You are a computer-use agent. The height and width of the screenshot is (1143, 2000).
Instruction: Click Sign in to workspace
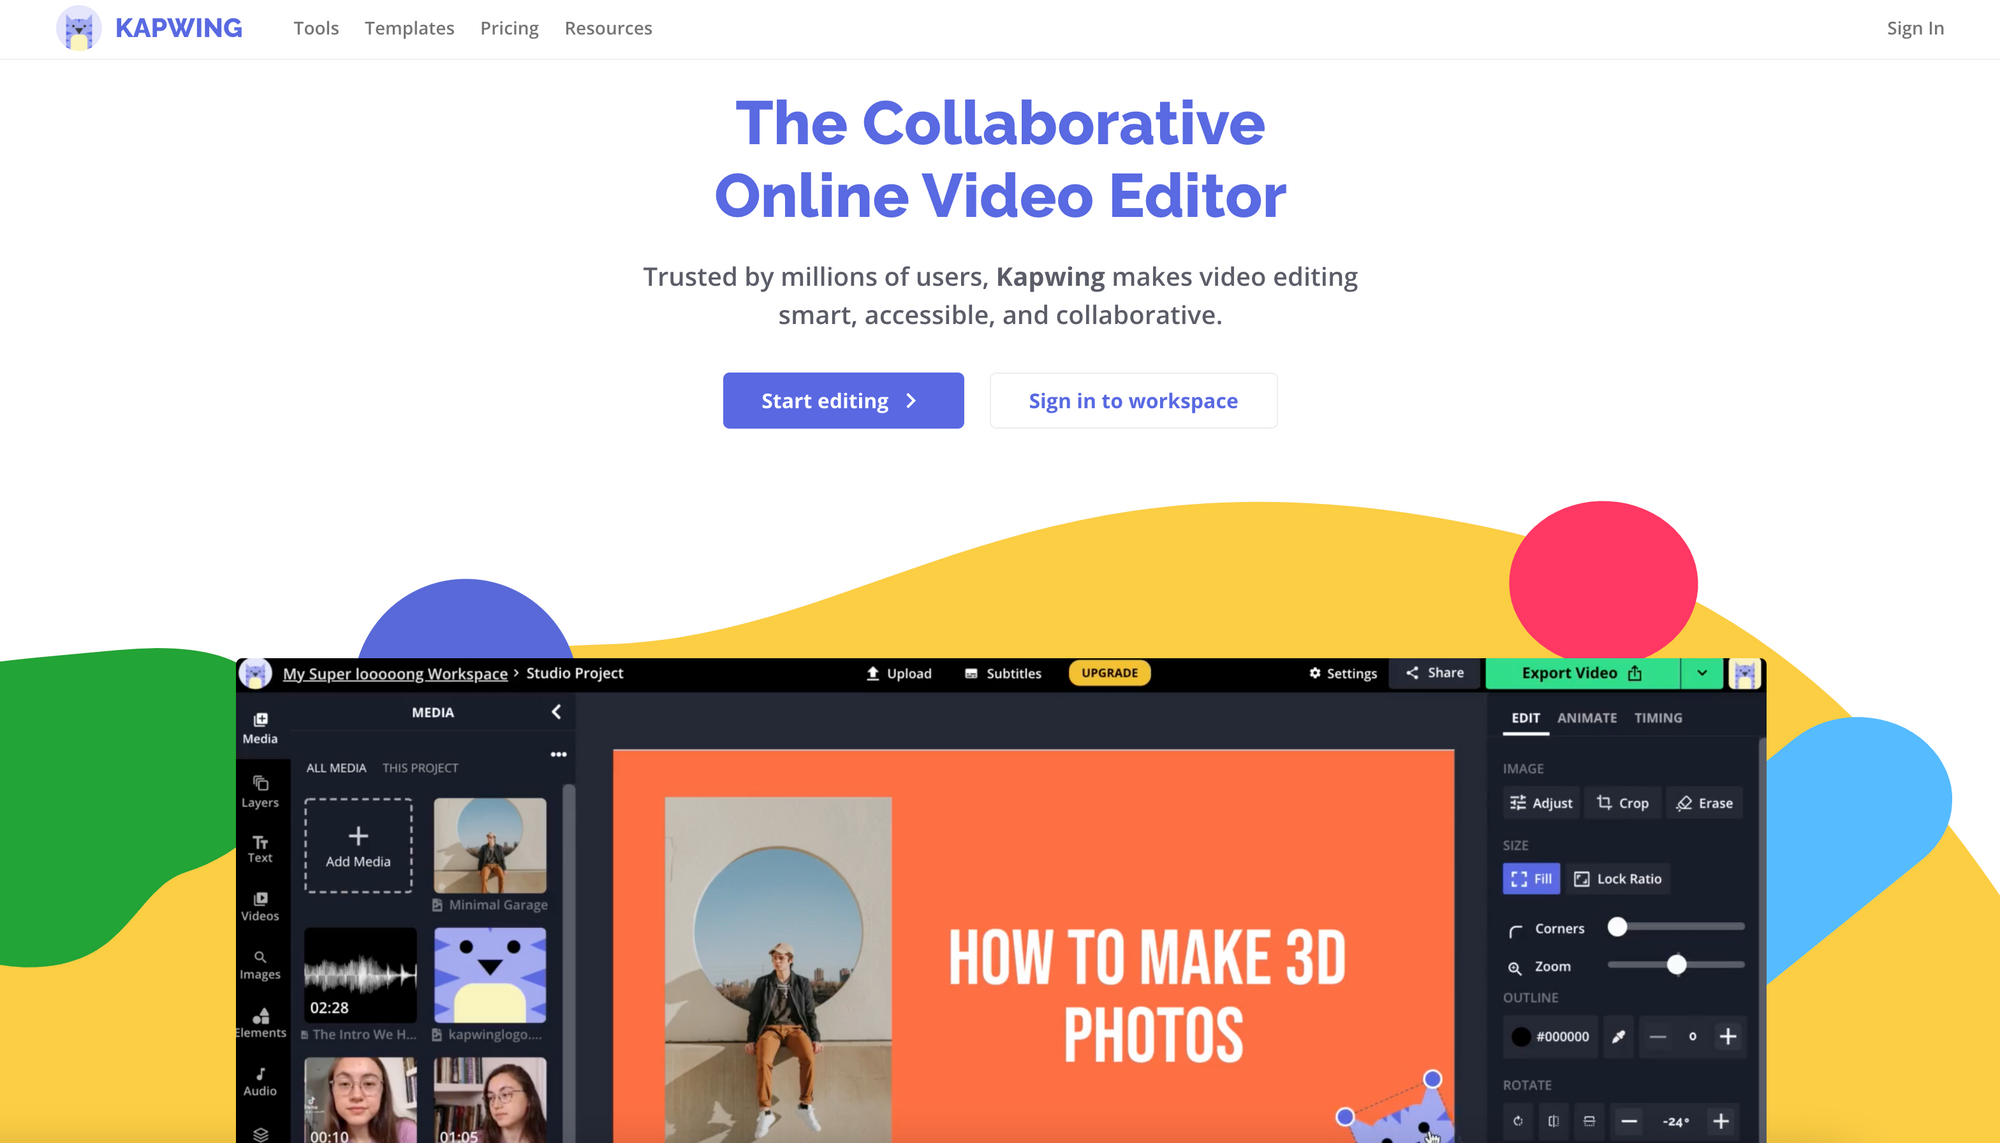pos(1133,401)
